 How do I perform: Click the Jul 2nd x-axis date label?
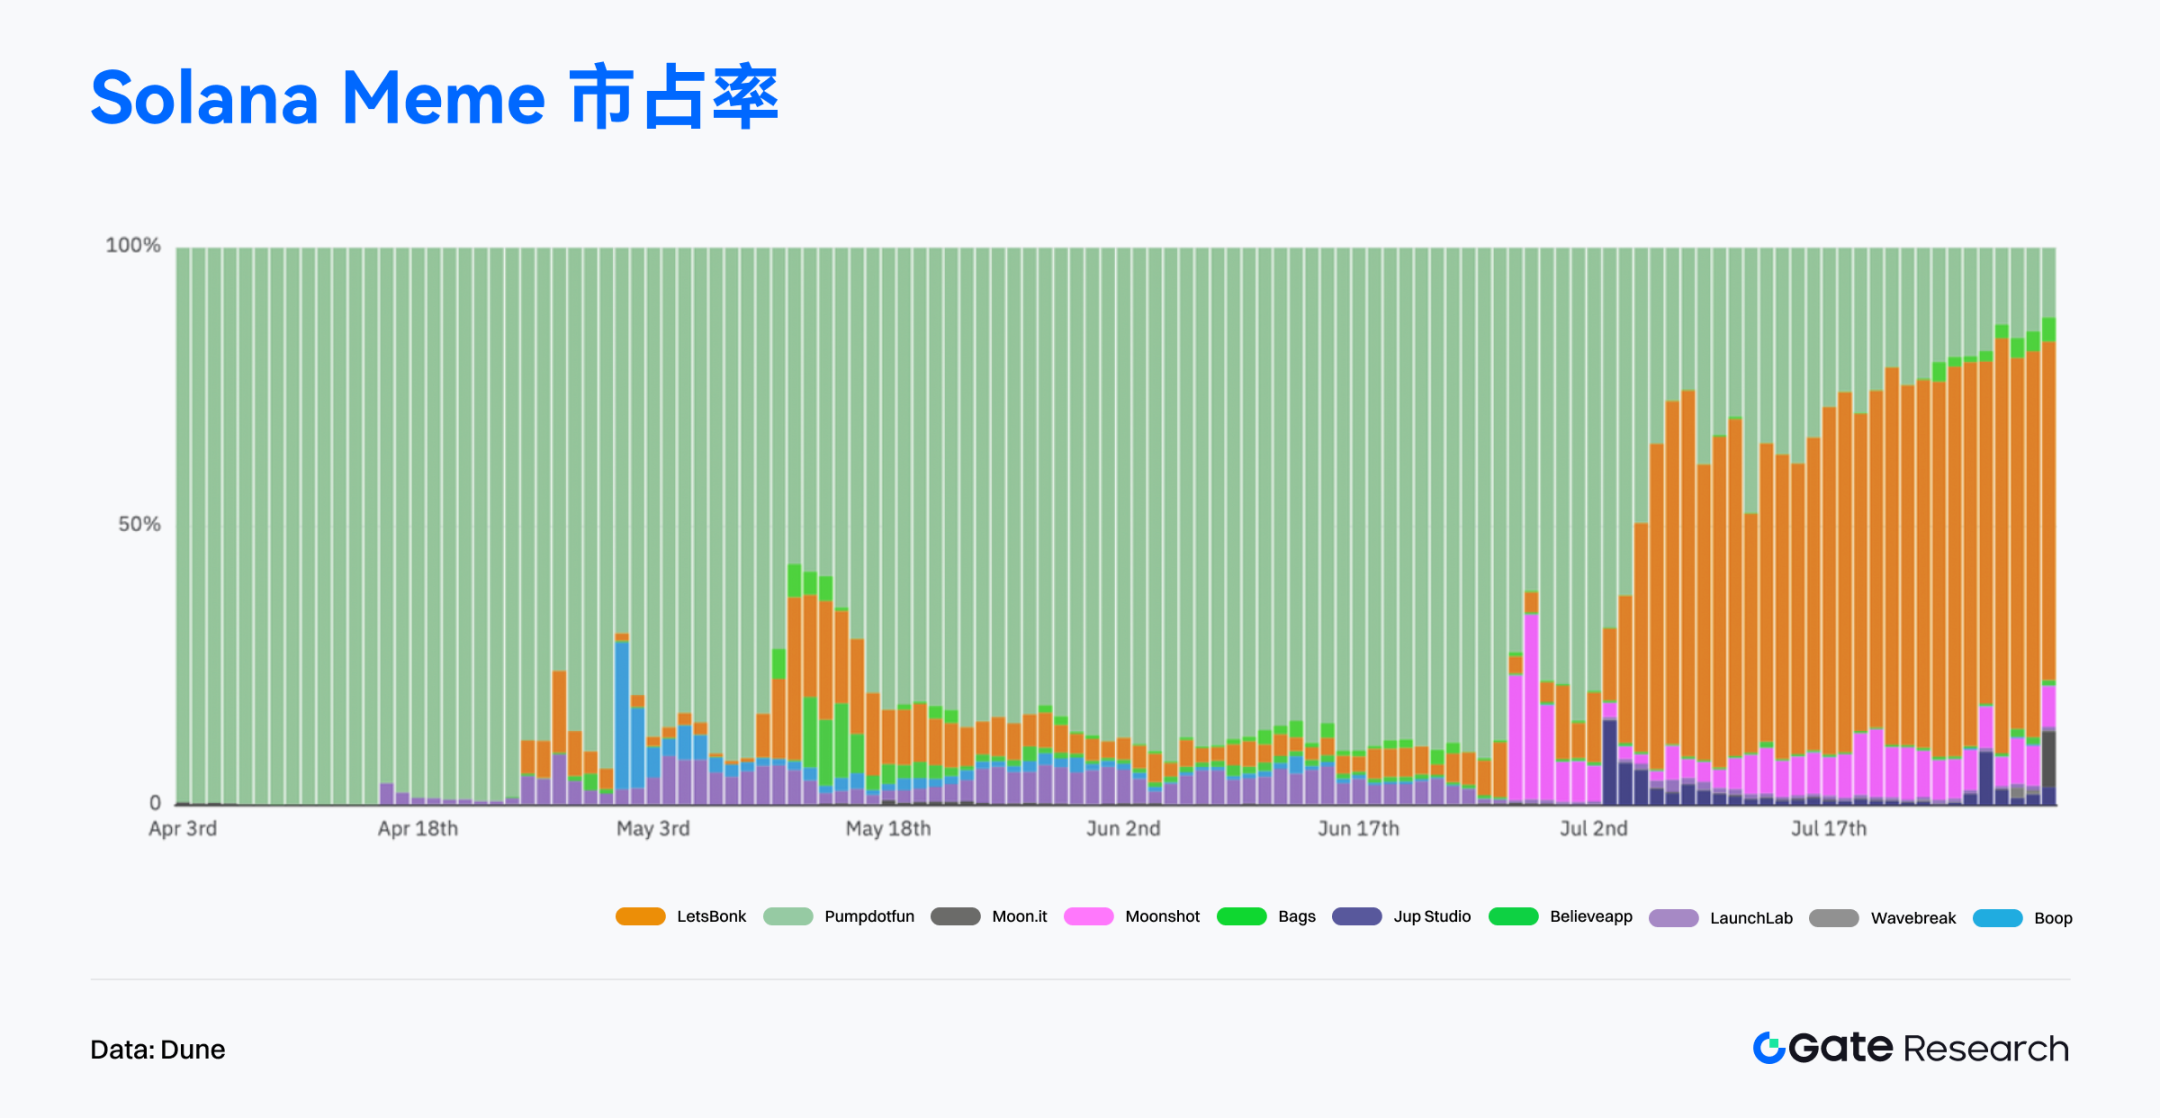point(1593,828)
